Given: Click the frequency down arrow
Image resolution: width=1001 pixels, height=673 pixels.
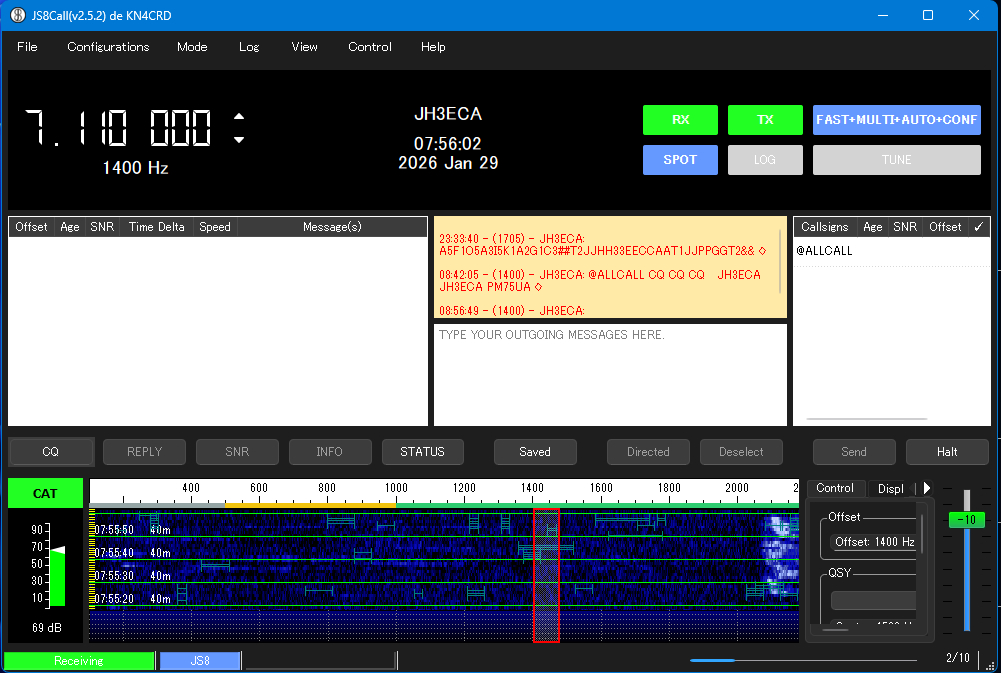Looking at the screenshot, I should point(238,140).
